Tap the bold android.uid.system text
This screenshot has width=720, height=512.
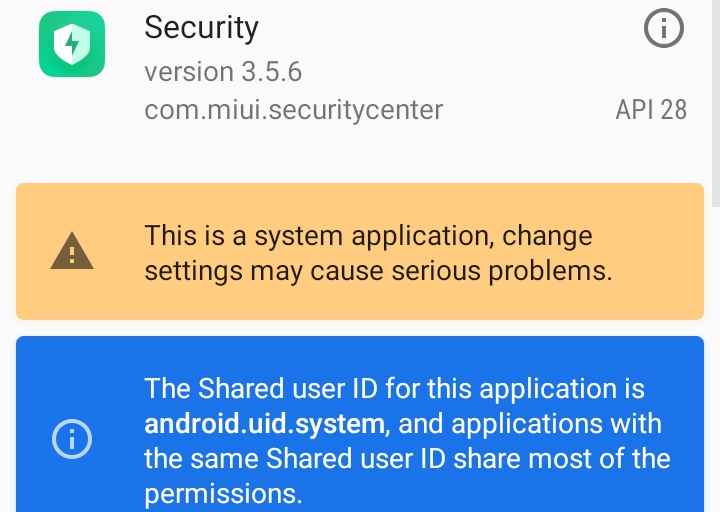coord(264,424)
